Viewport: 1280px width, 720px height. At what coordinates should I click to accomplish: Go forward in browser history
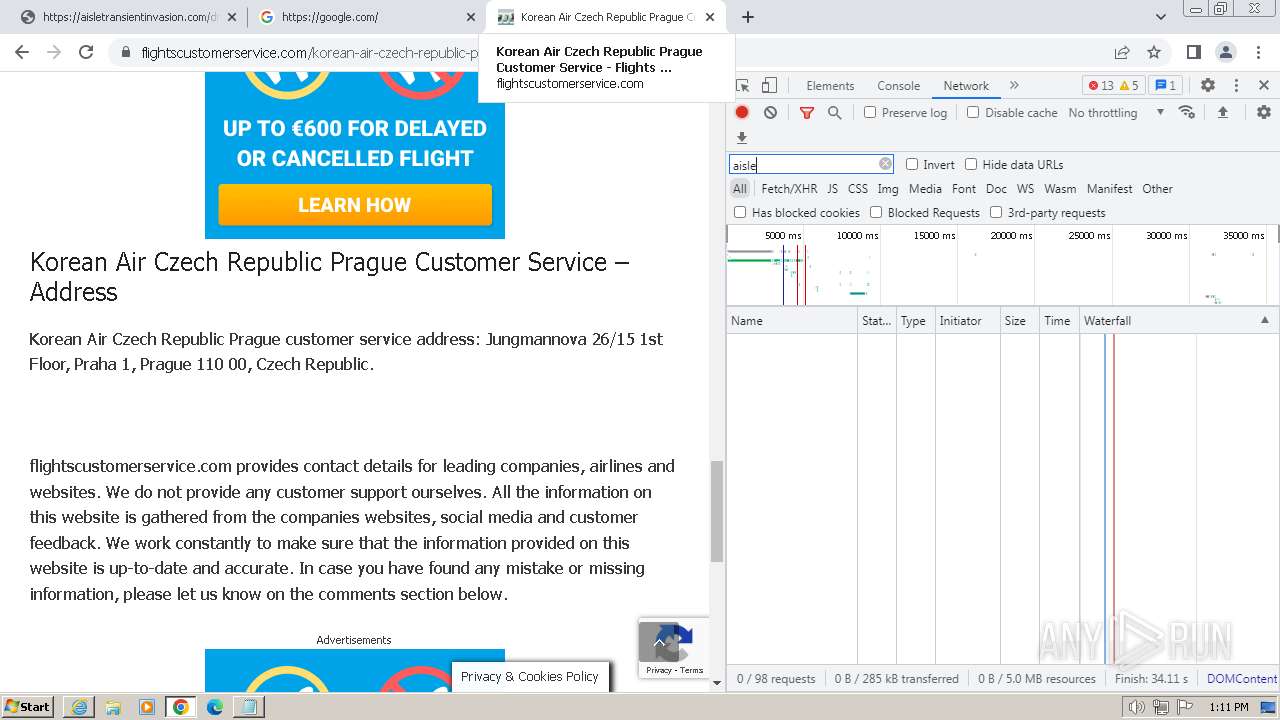tap(54, 52)
